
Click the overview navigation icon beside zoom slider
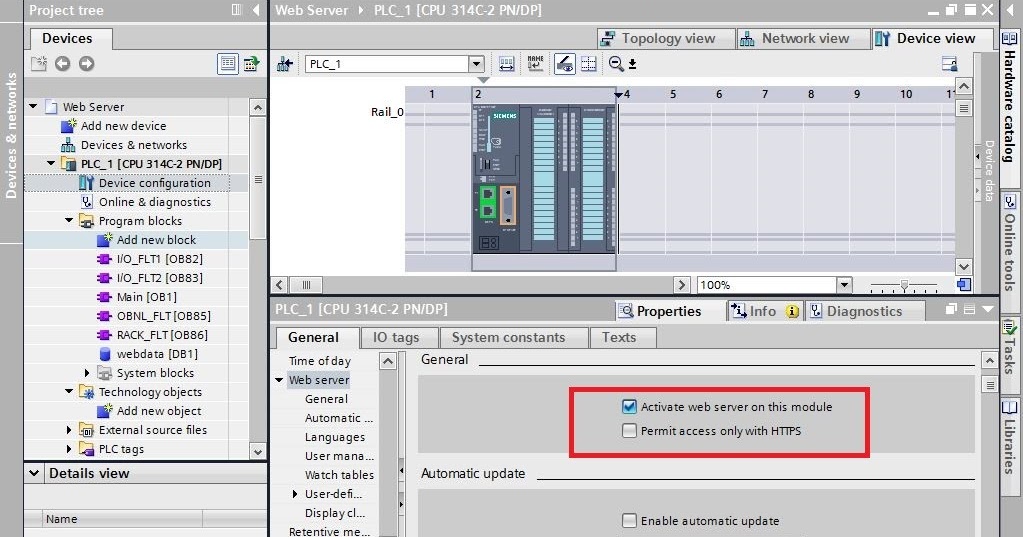click(964, 285)
